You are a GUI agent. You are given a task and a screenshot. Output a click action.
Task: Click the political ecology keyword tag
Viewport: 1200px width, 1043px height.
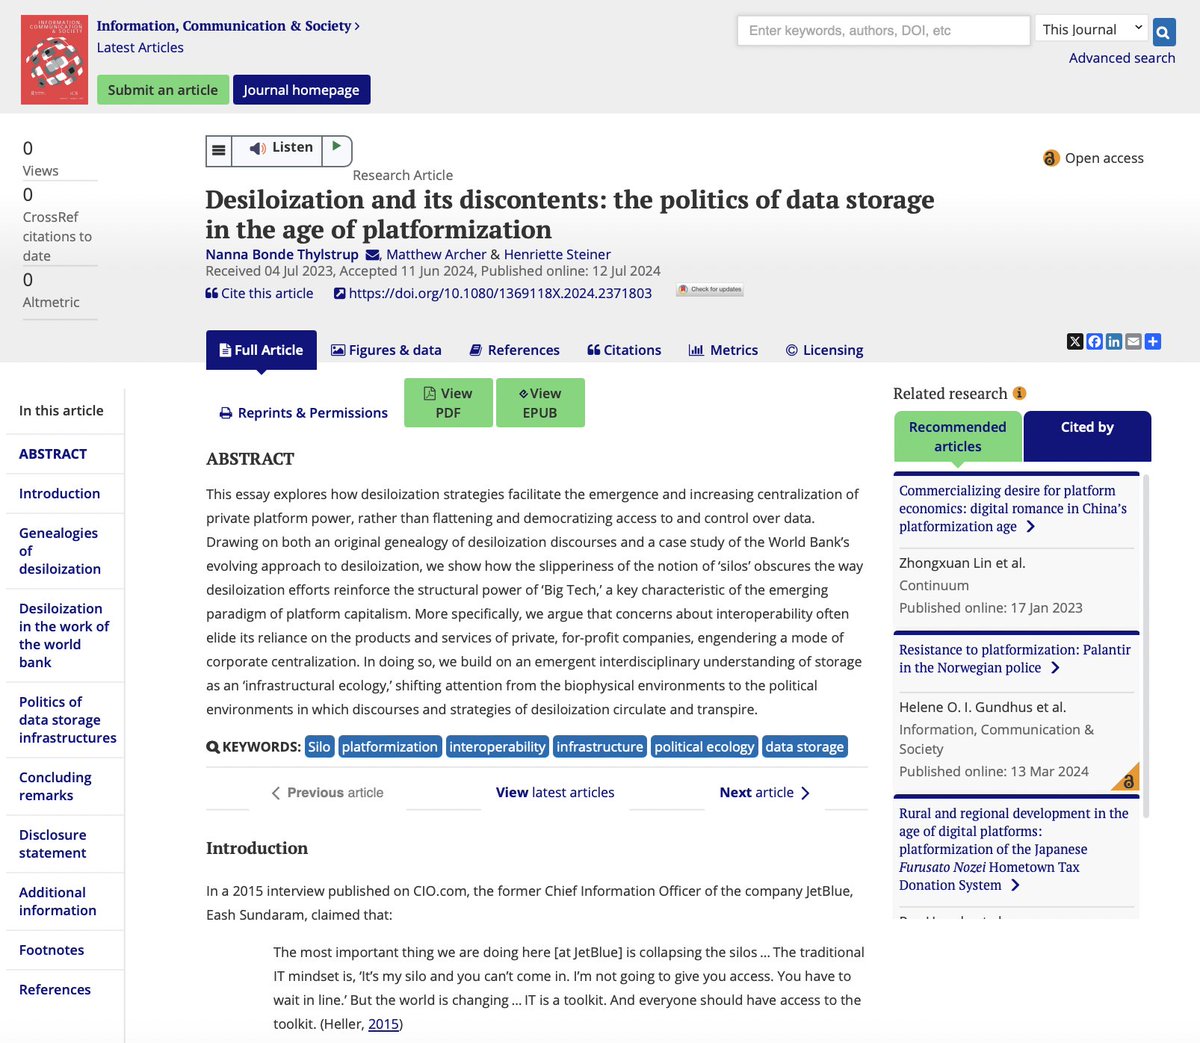704,746
